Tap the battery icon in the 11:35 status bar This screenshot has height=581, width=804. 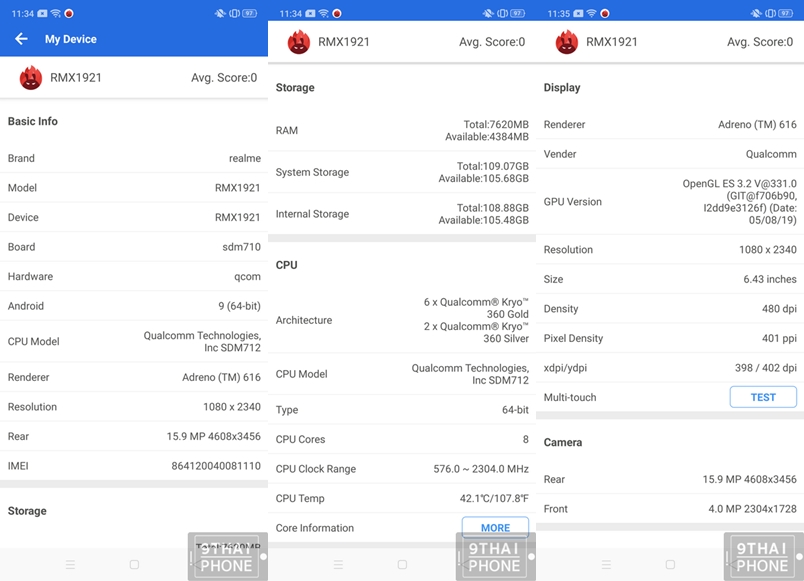[786, 13]
